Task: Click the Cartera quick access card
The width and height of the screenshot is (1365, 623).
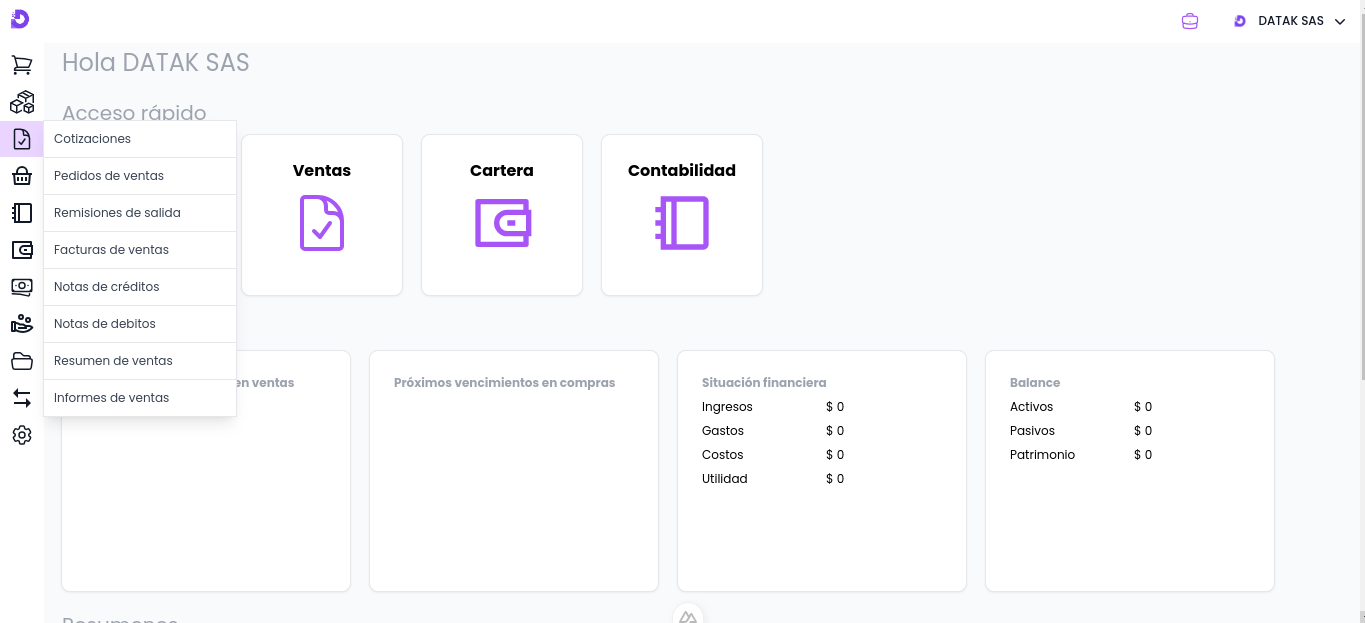Action: [502, 215]
